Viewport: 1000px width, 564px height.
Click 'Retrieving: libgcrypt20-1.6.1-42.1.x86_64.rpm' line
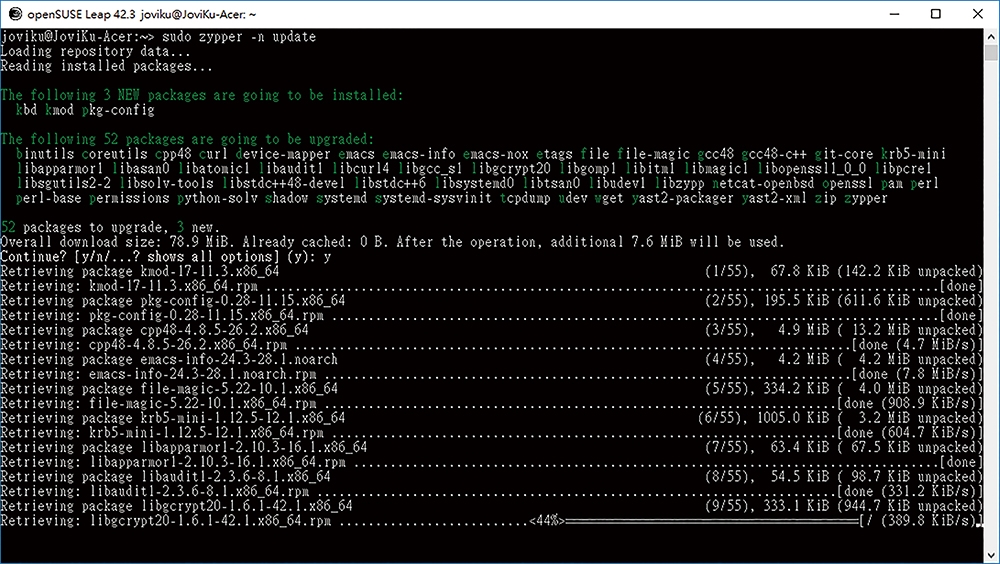(166, 521)
